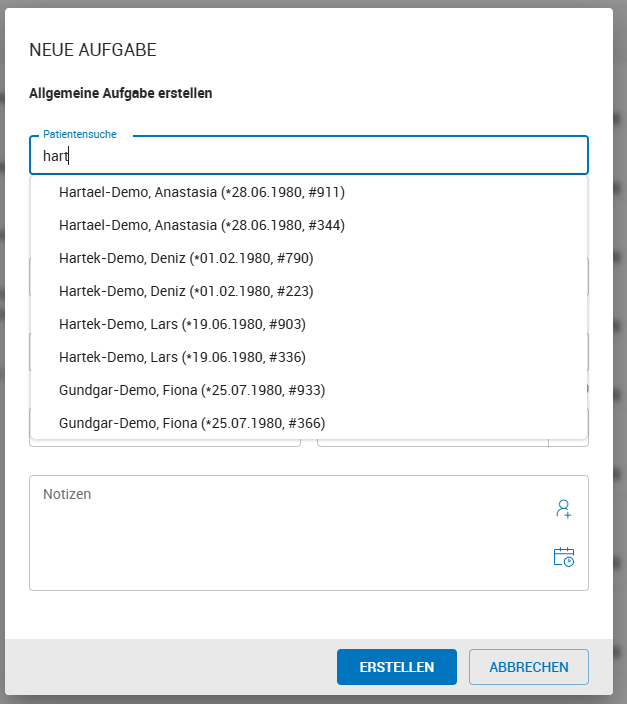Pick Hartek-Demo, Lars patient #903
Viewport: 627px width, 704px height.
182,324
